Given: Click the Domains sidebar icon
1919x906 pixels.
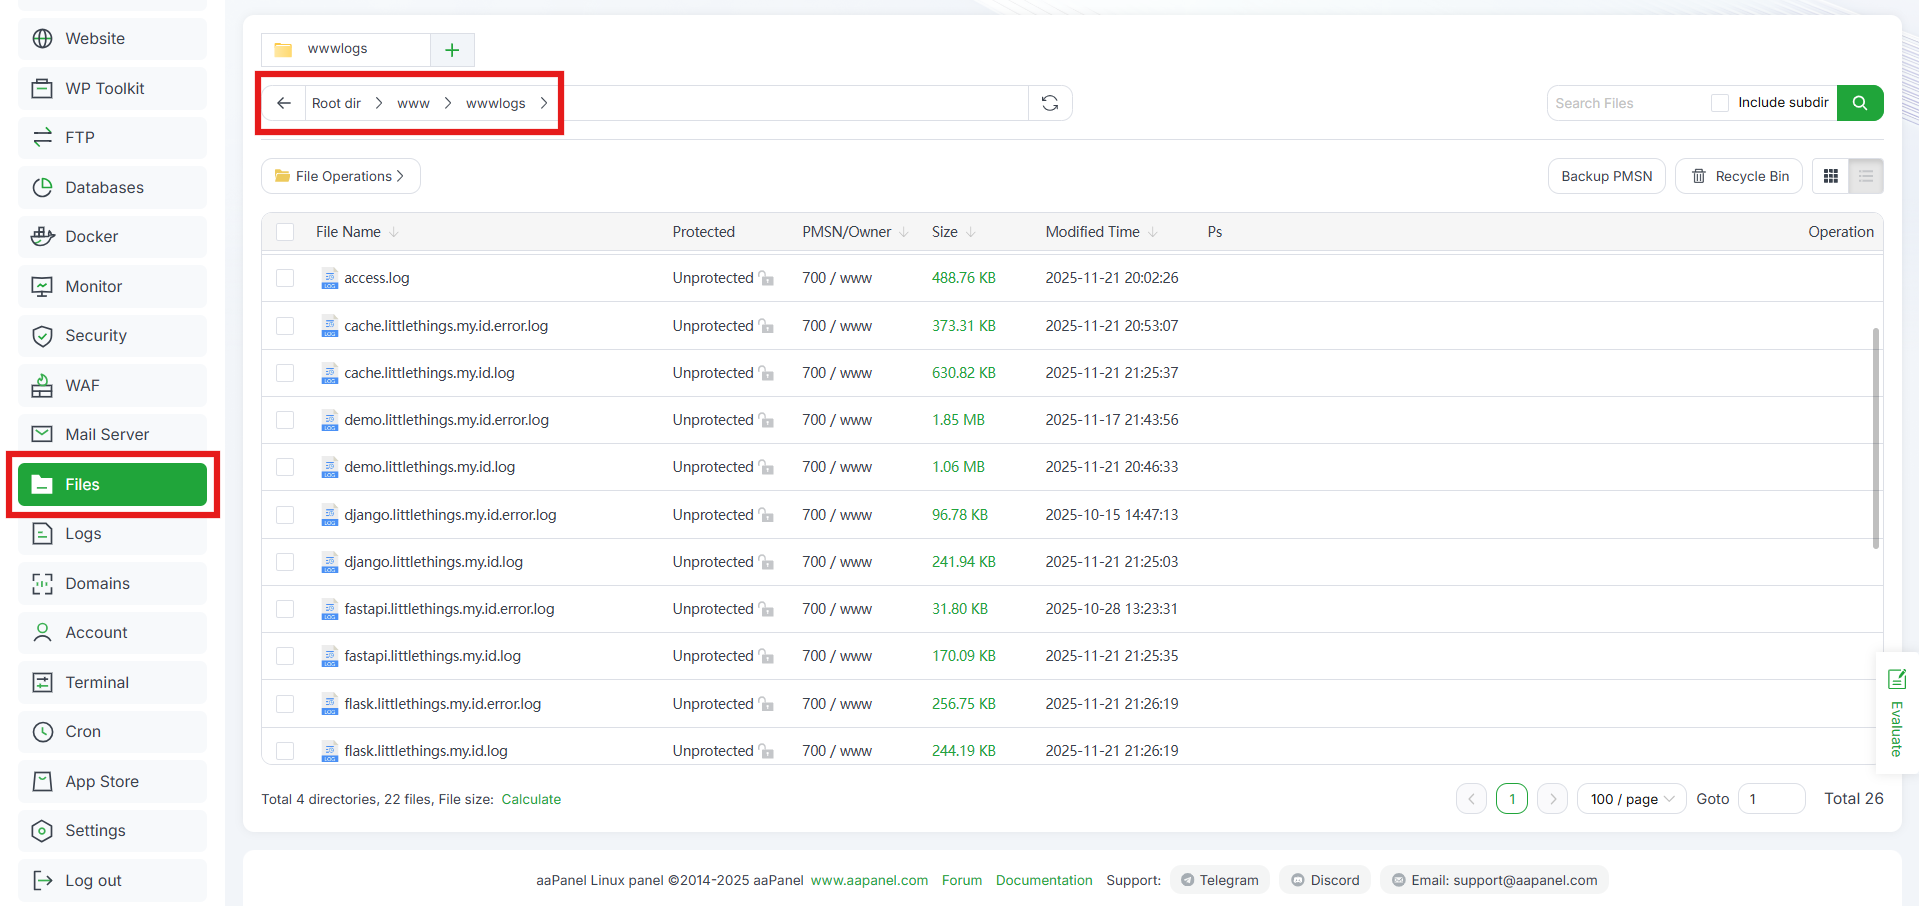Looking at the screenshot, I should point(42,584).
